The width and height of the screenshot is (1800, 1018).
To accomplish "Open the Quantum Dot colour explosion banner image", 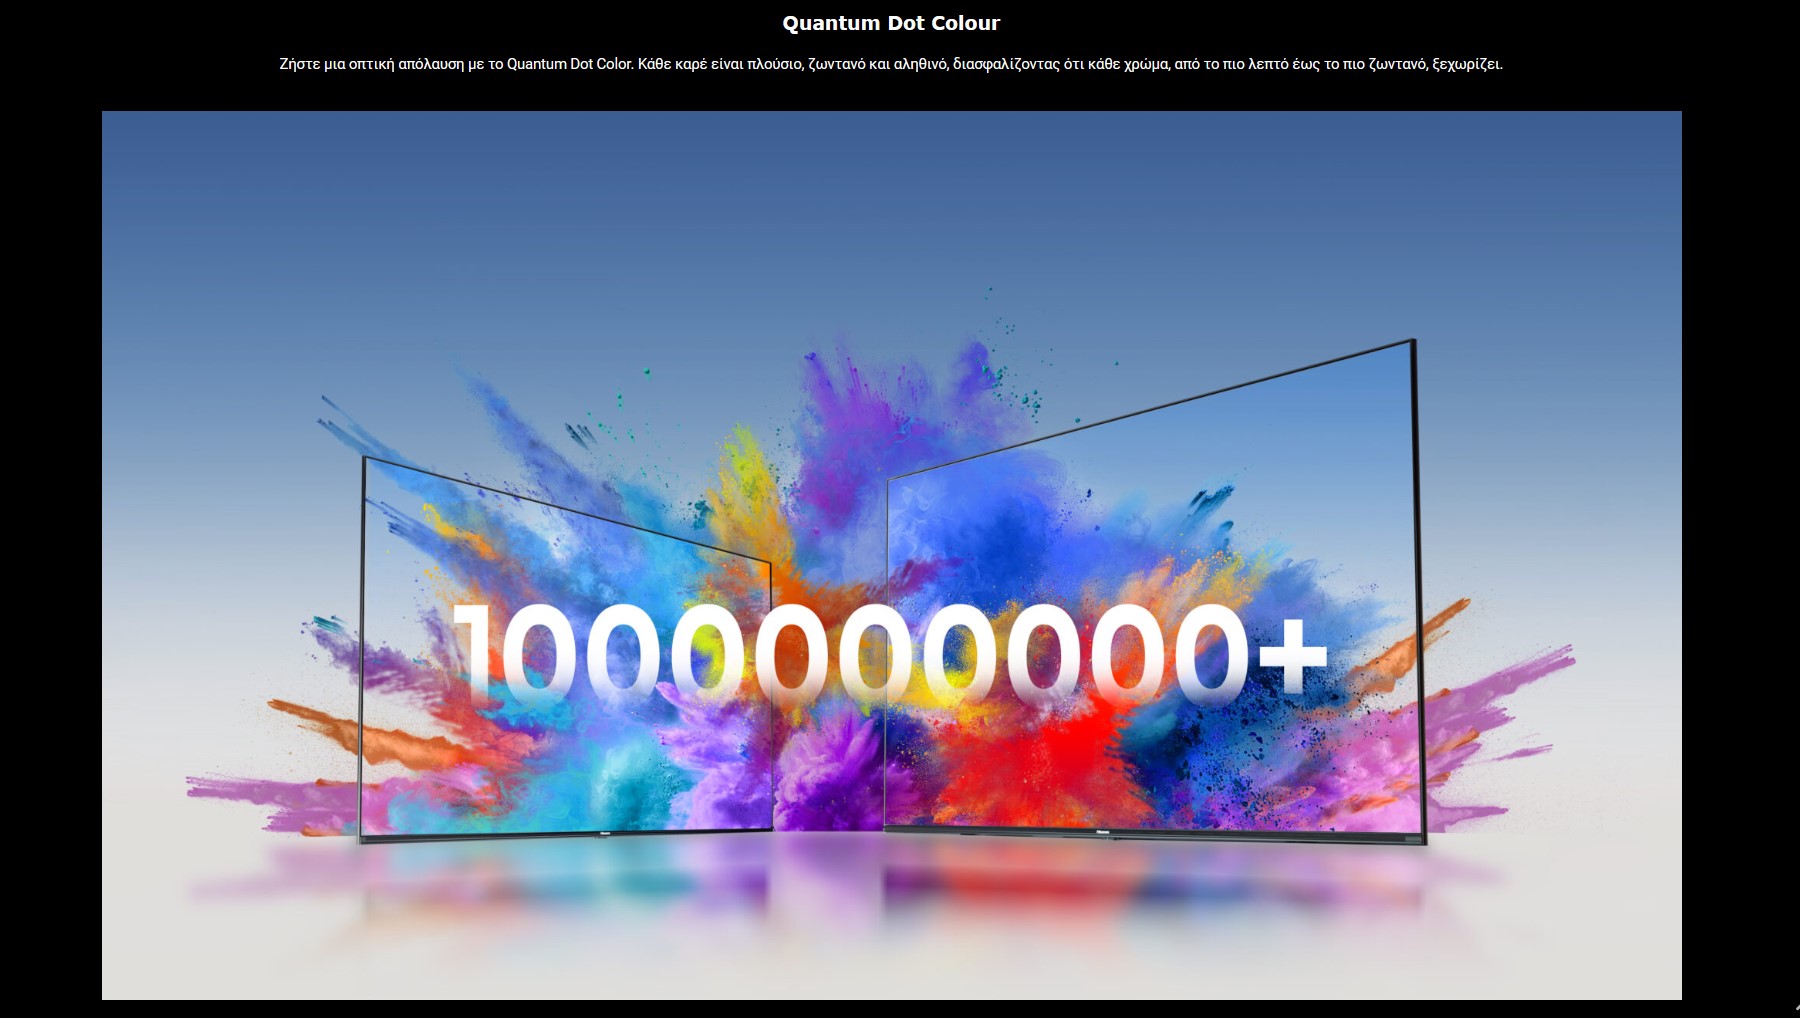I will (x=891, y=555).
